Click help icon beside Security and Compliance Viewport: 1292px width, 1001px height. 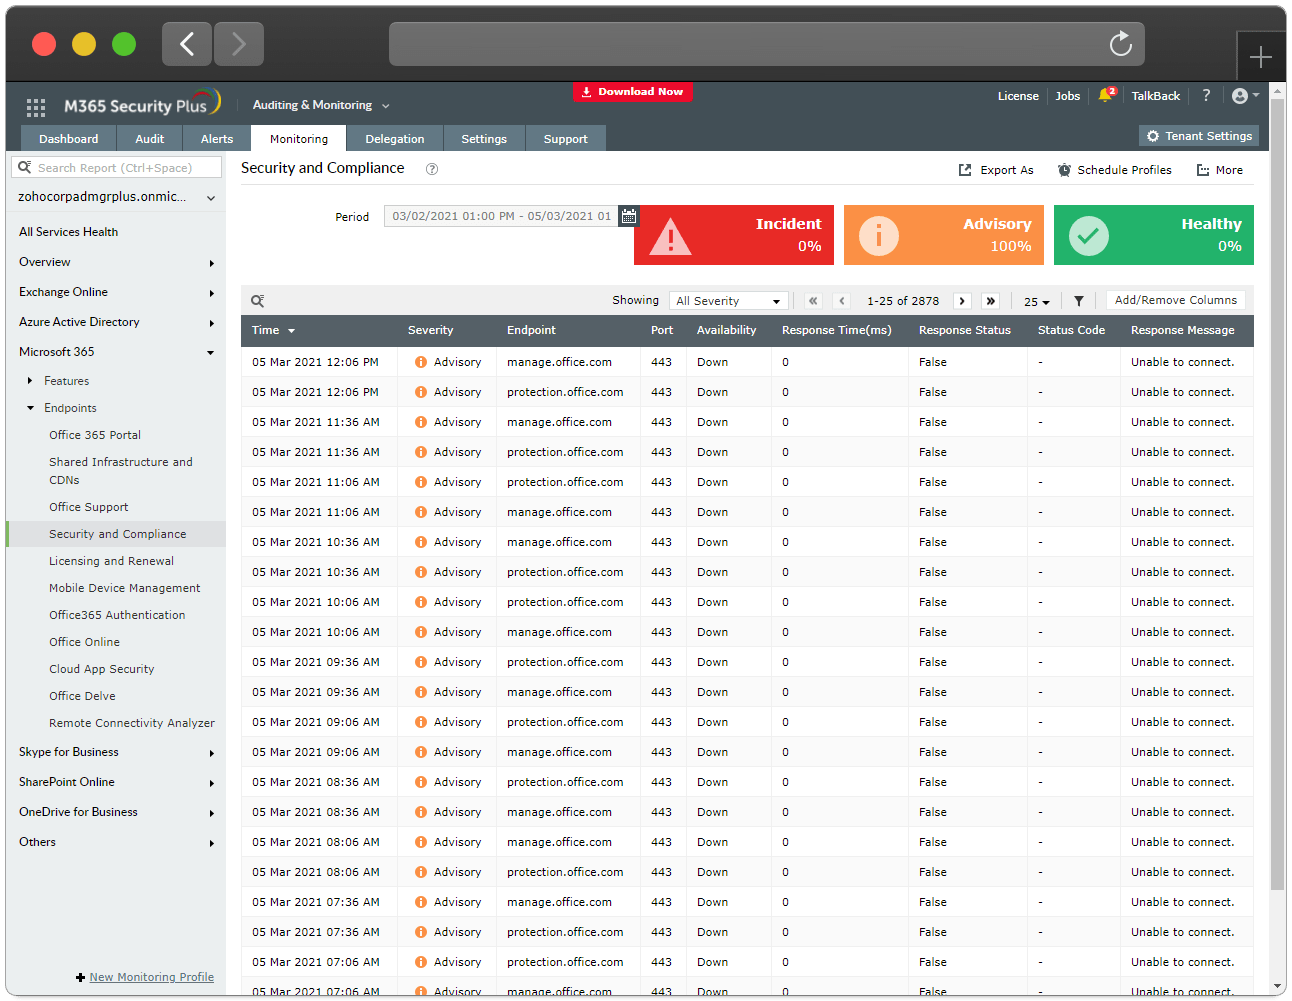(432, 169)
